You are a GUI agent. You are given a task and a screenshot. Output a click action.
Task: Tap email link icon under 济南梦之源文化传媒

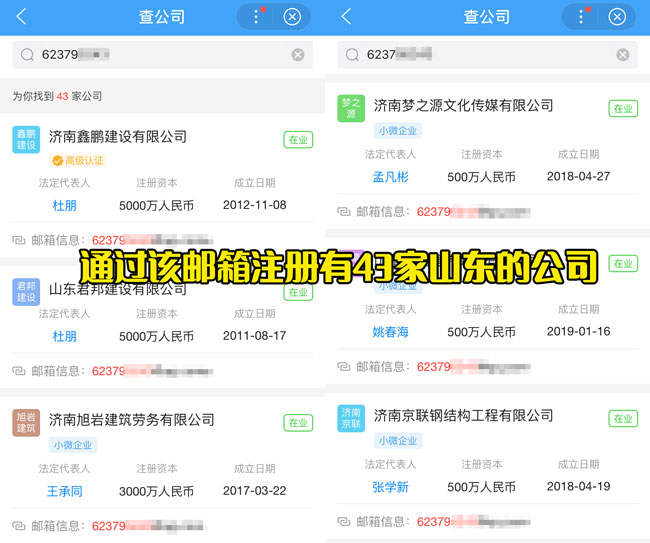click(x=344, y=212)
